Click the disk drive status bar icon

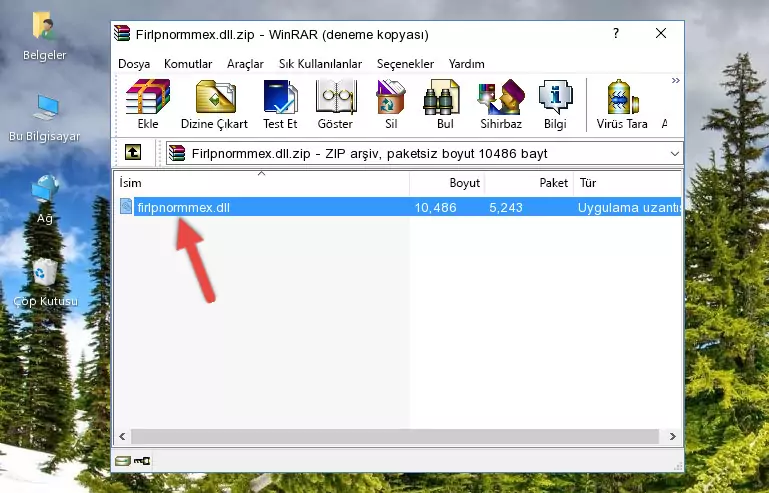pos(123,461)
